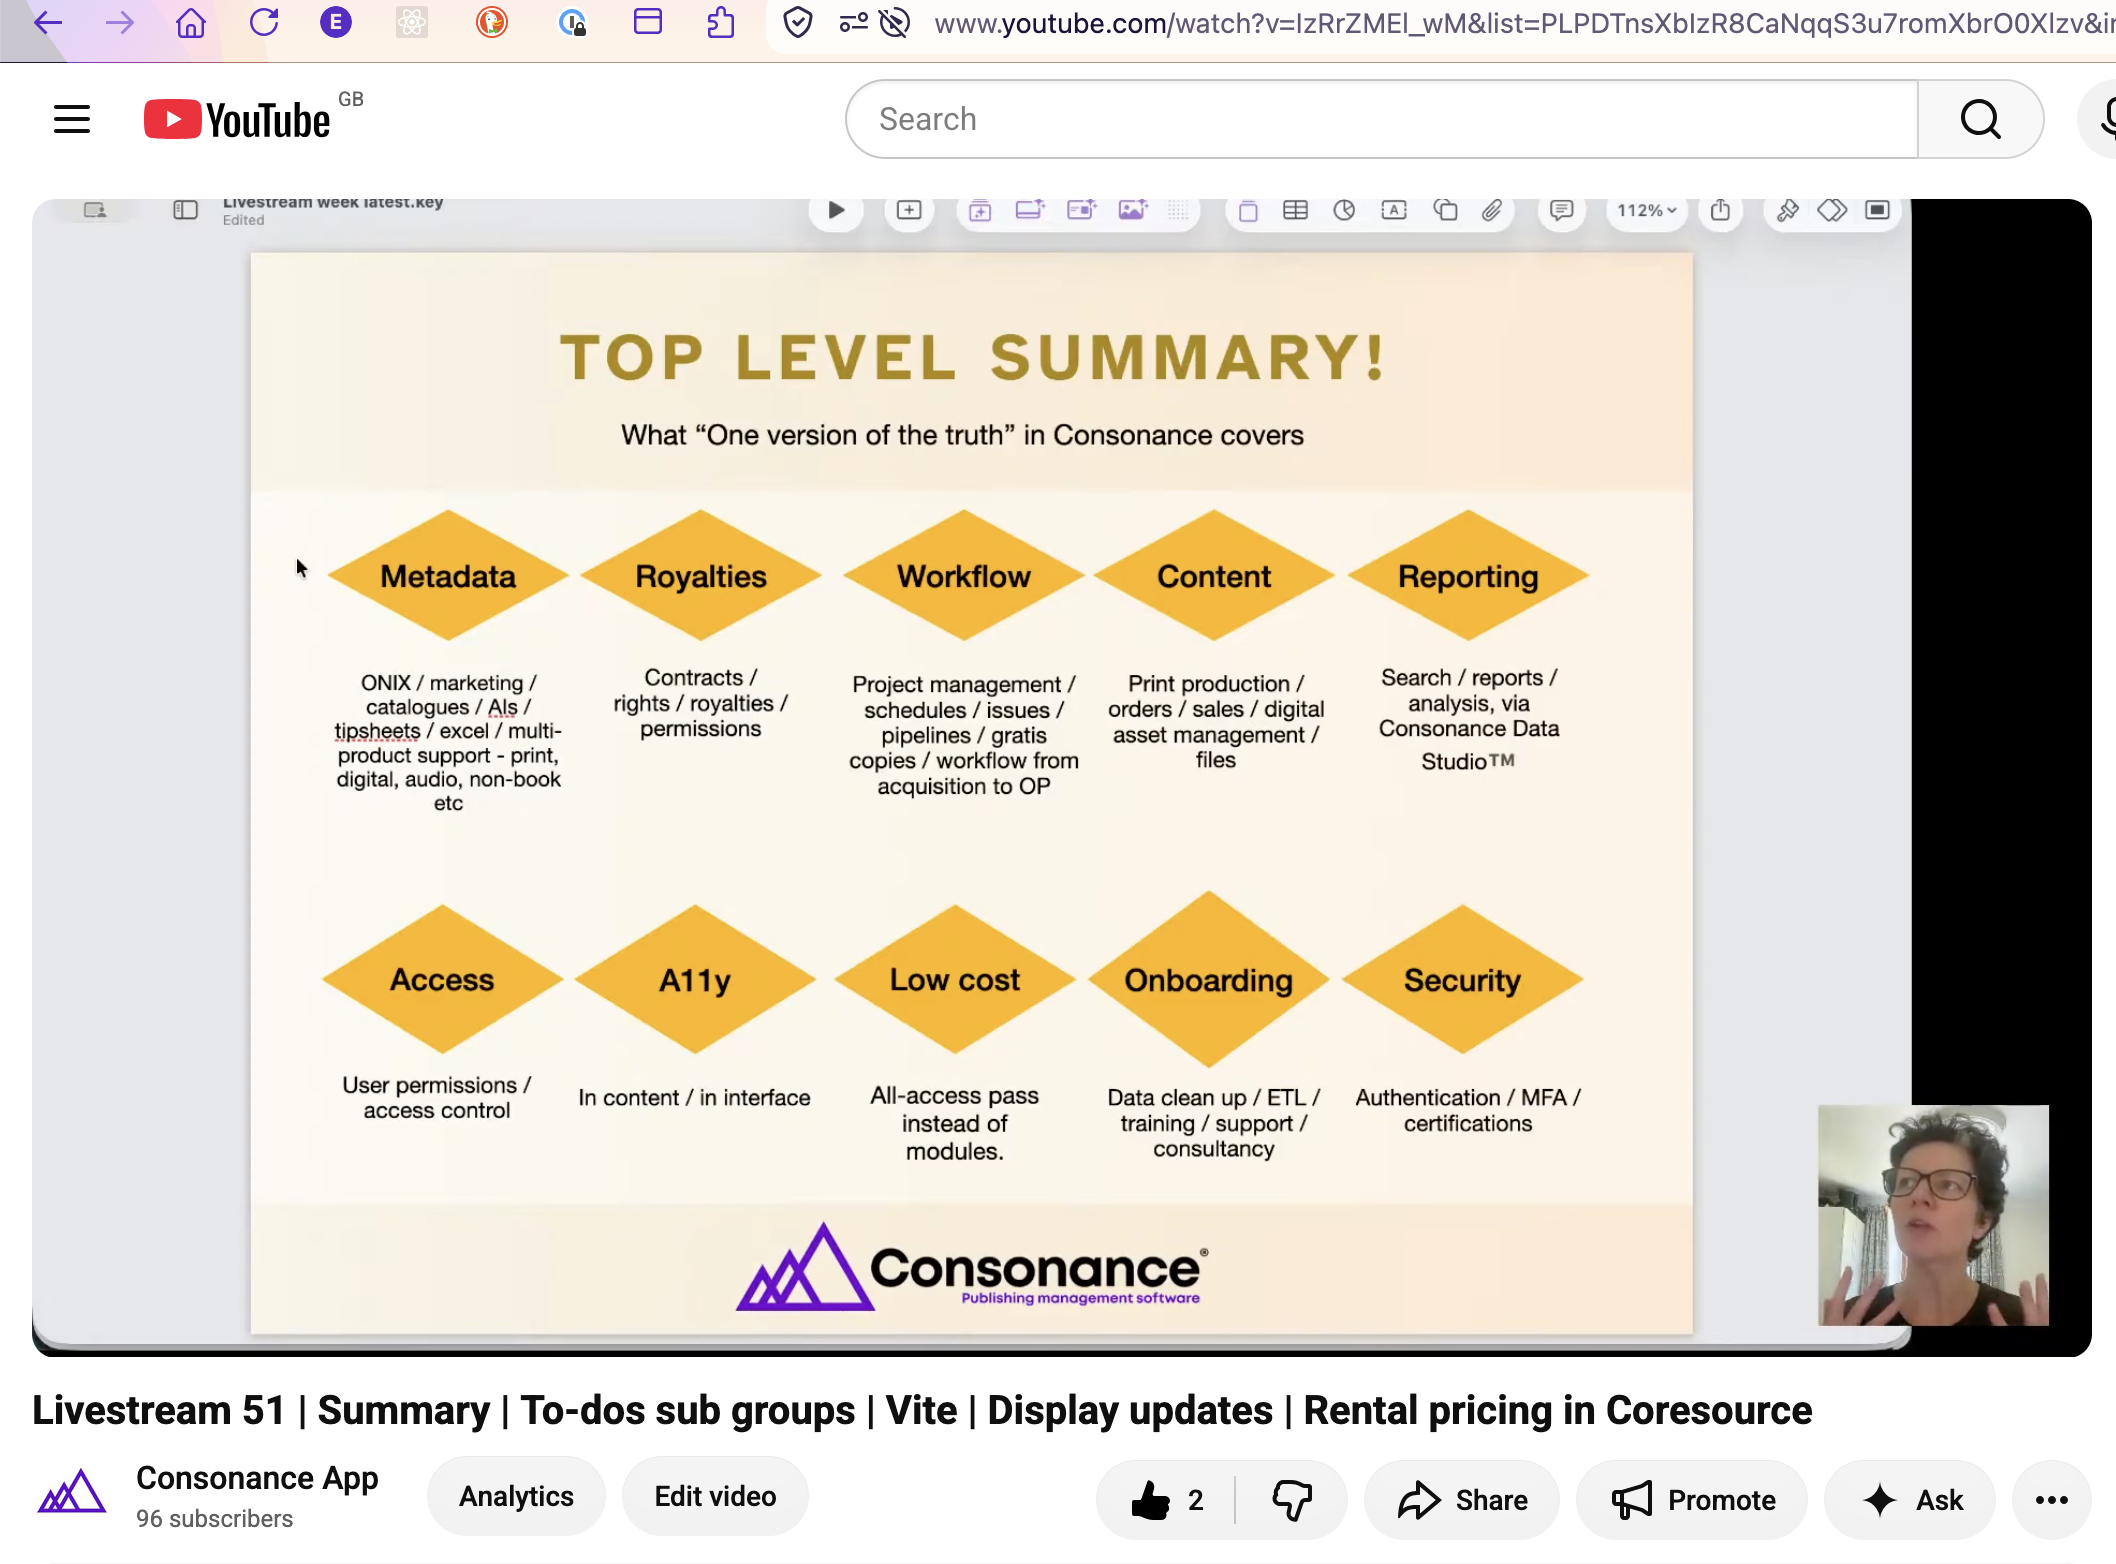
Task: Click Keynote document icon in video
Action: pos(1877,210)
